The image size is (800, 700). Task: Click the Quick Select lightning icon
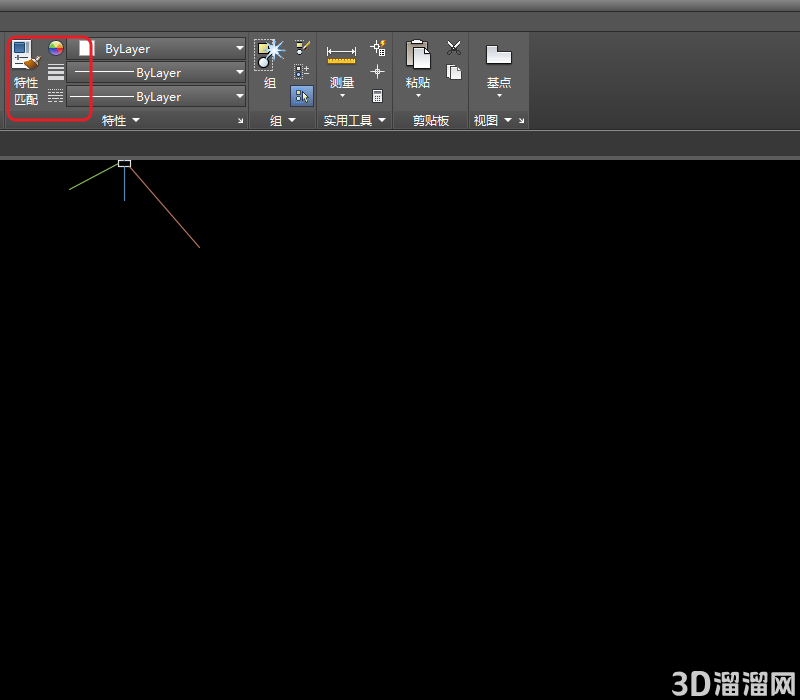(x=378, y=47)
